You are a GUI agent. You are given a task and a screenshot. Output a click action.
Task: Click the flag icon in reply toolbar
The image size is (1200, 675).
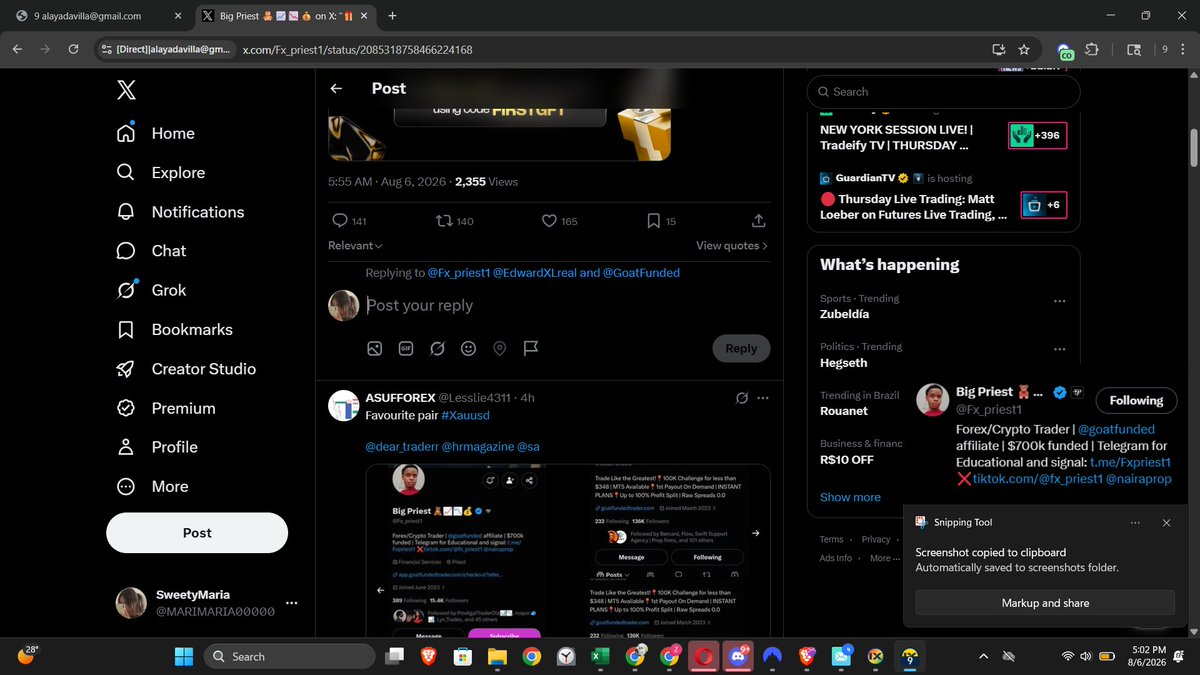pyautogui.click(x=531, y=348)
